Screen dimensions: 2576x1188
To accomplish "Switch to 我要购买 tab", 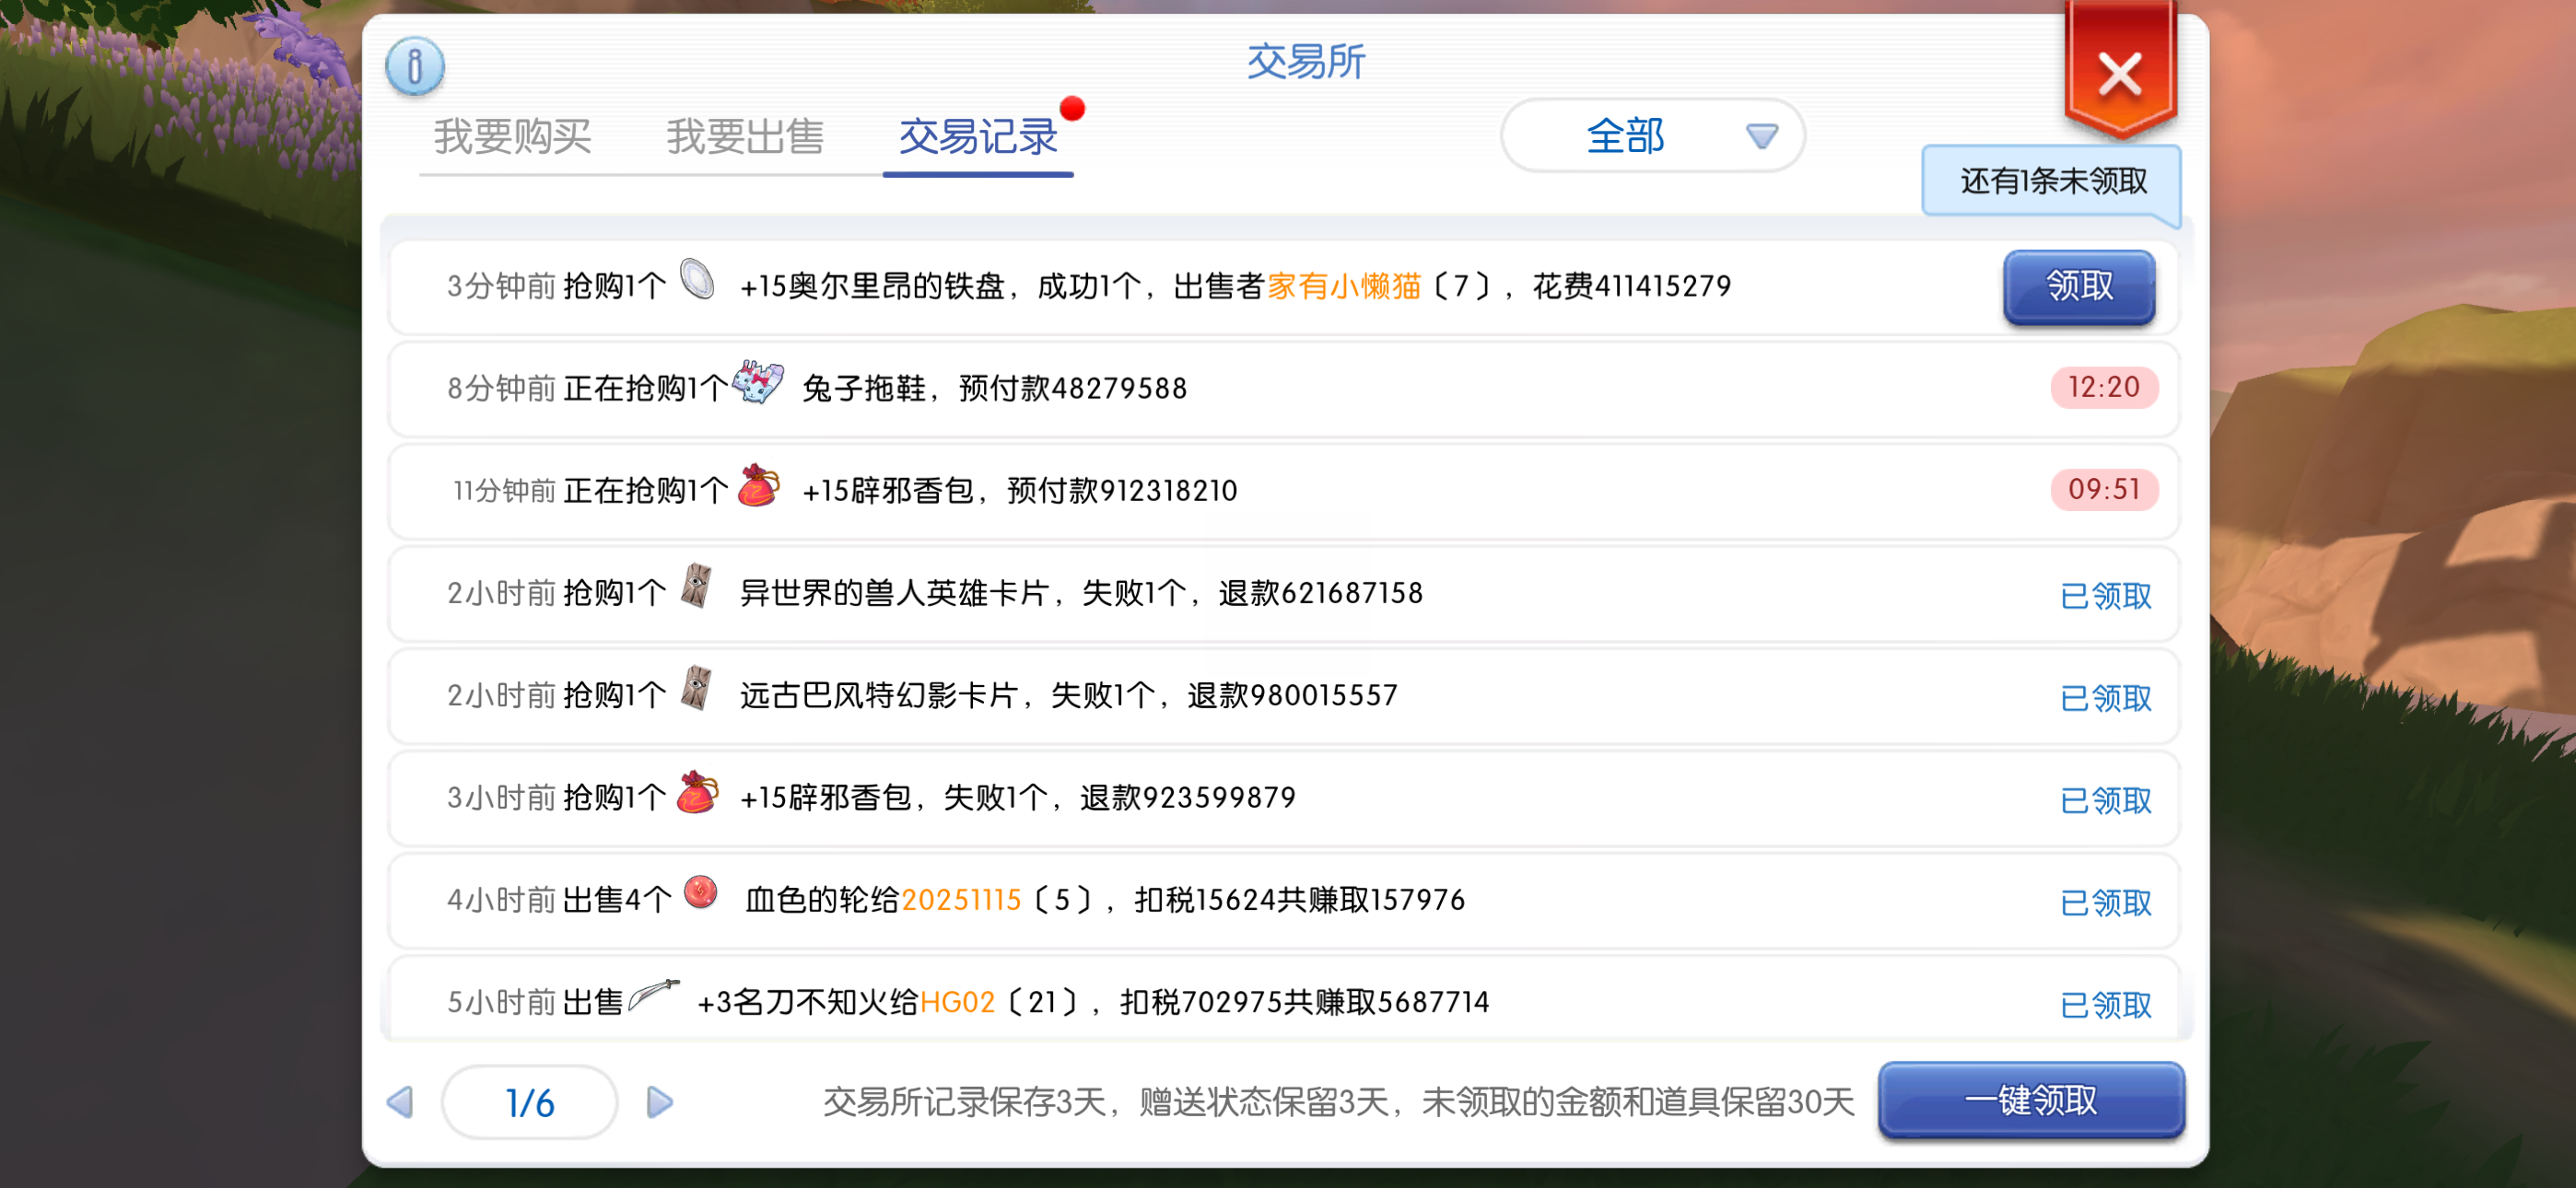I will (x=512, y=138).
